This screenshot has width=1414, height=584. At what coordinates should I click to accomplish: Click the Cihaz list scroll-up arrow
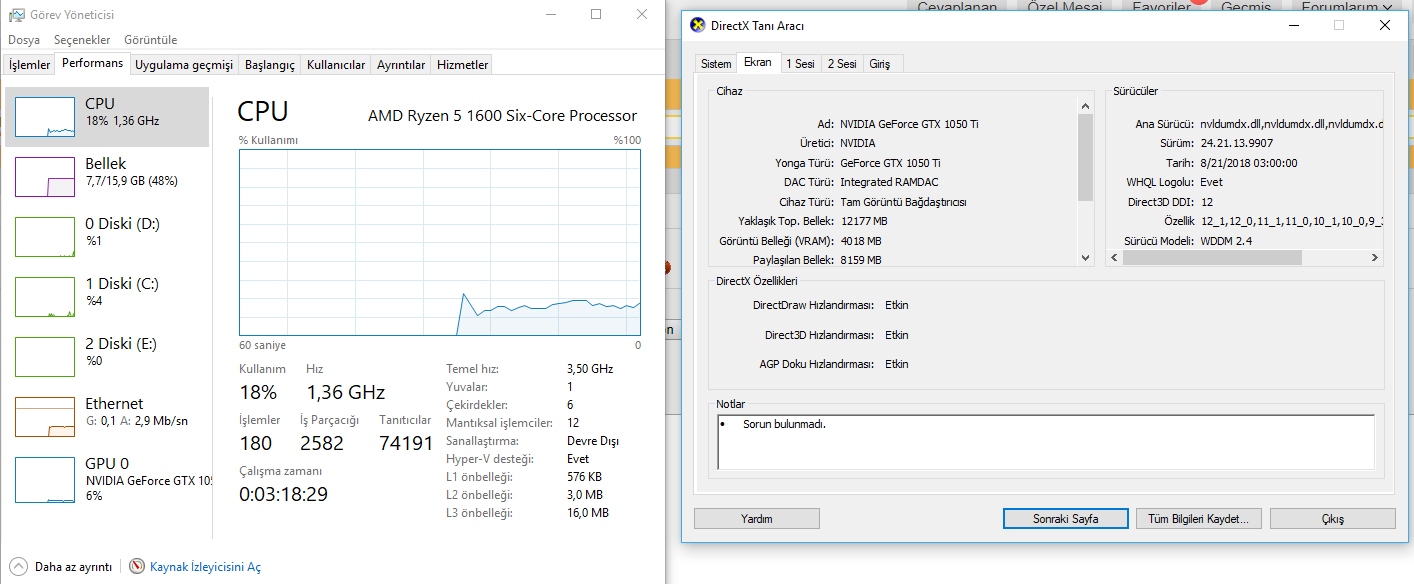coord(1086,105)
